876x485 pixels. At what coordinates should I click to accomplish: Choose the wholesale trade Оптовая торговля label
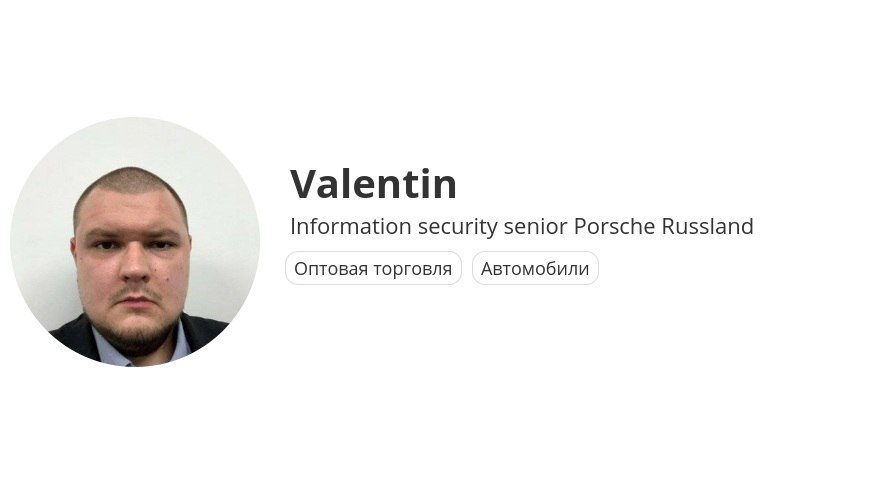click(x=373, y=268)
